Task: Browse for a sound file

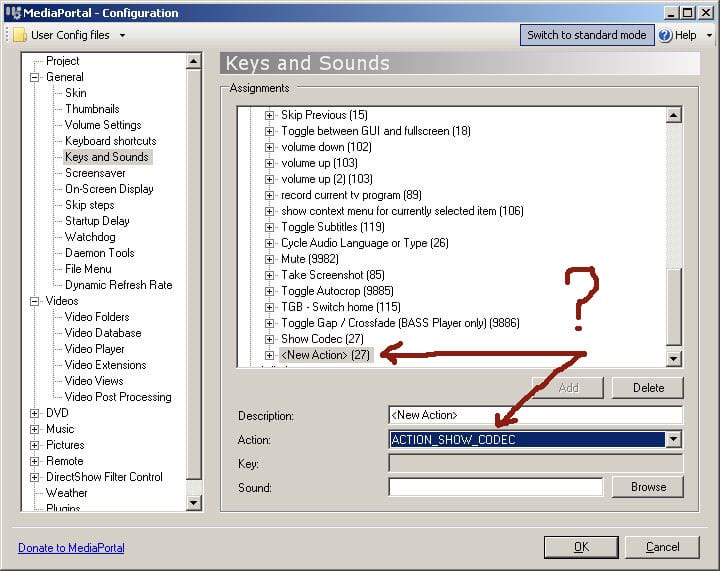Action: (647, 487)
